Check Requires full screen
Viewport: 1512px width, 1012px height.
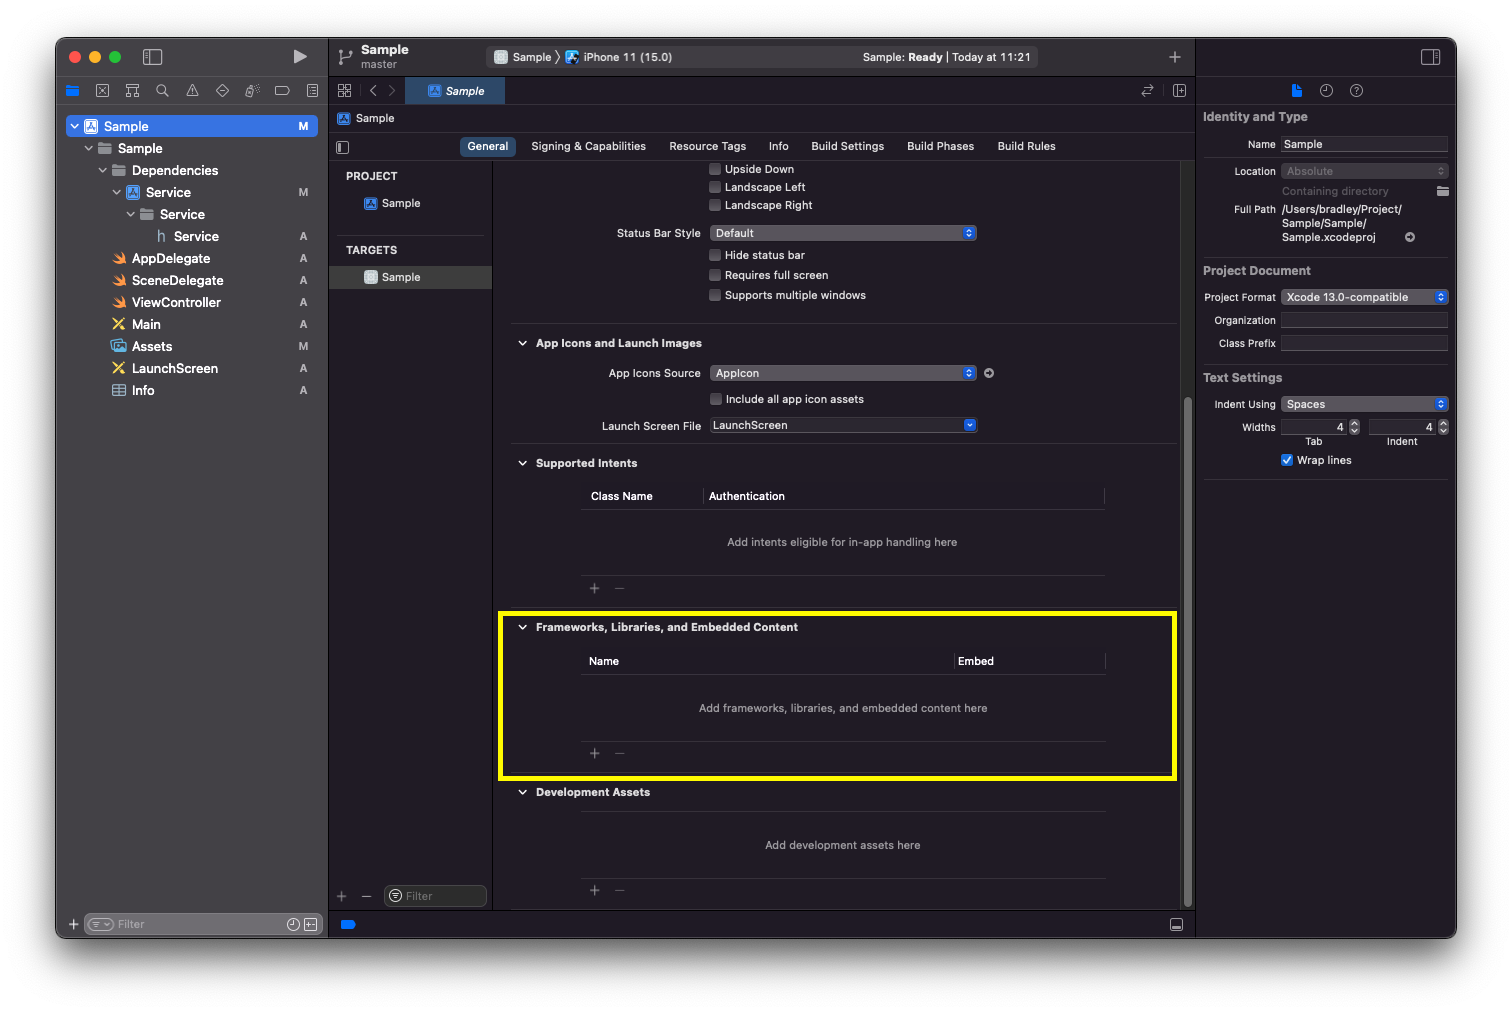click(715, 275)
